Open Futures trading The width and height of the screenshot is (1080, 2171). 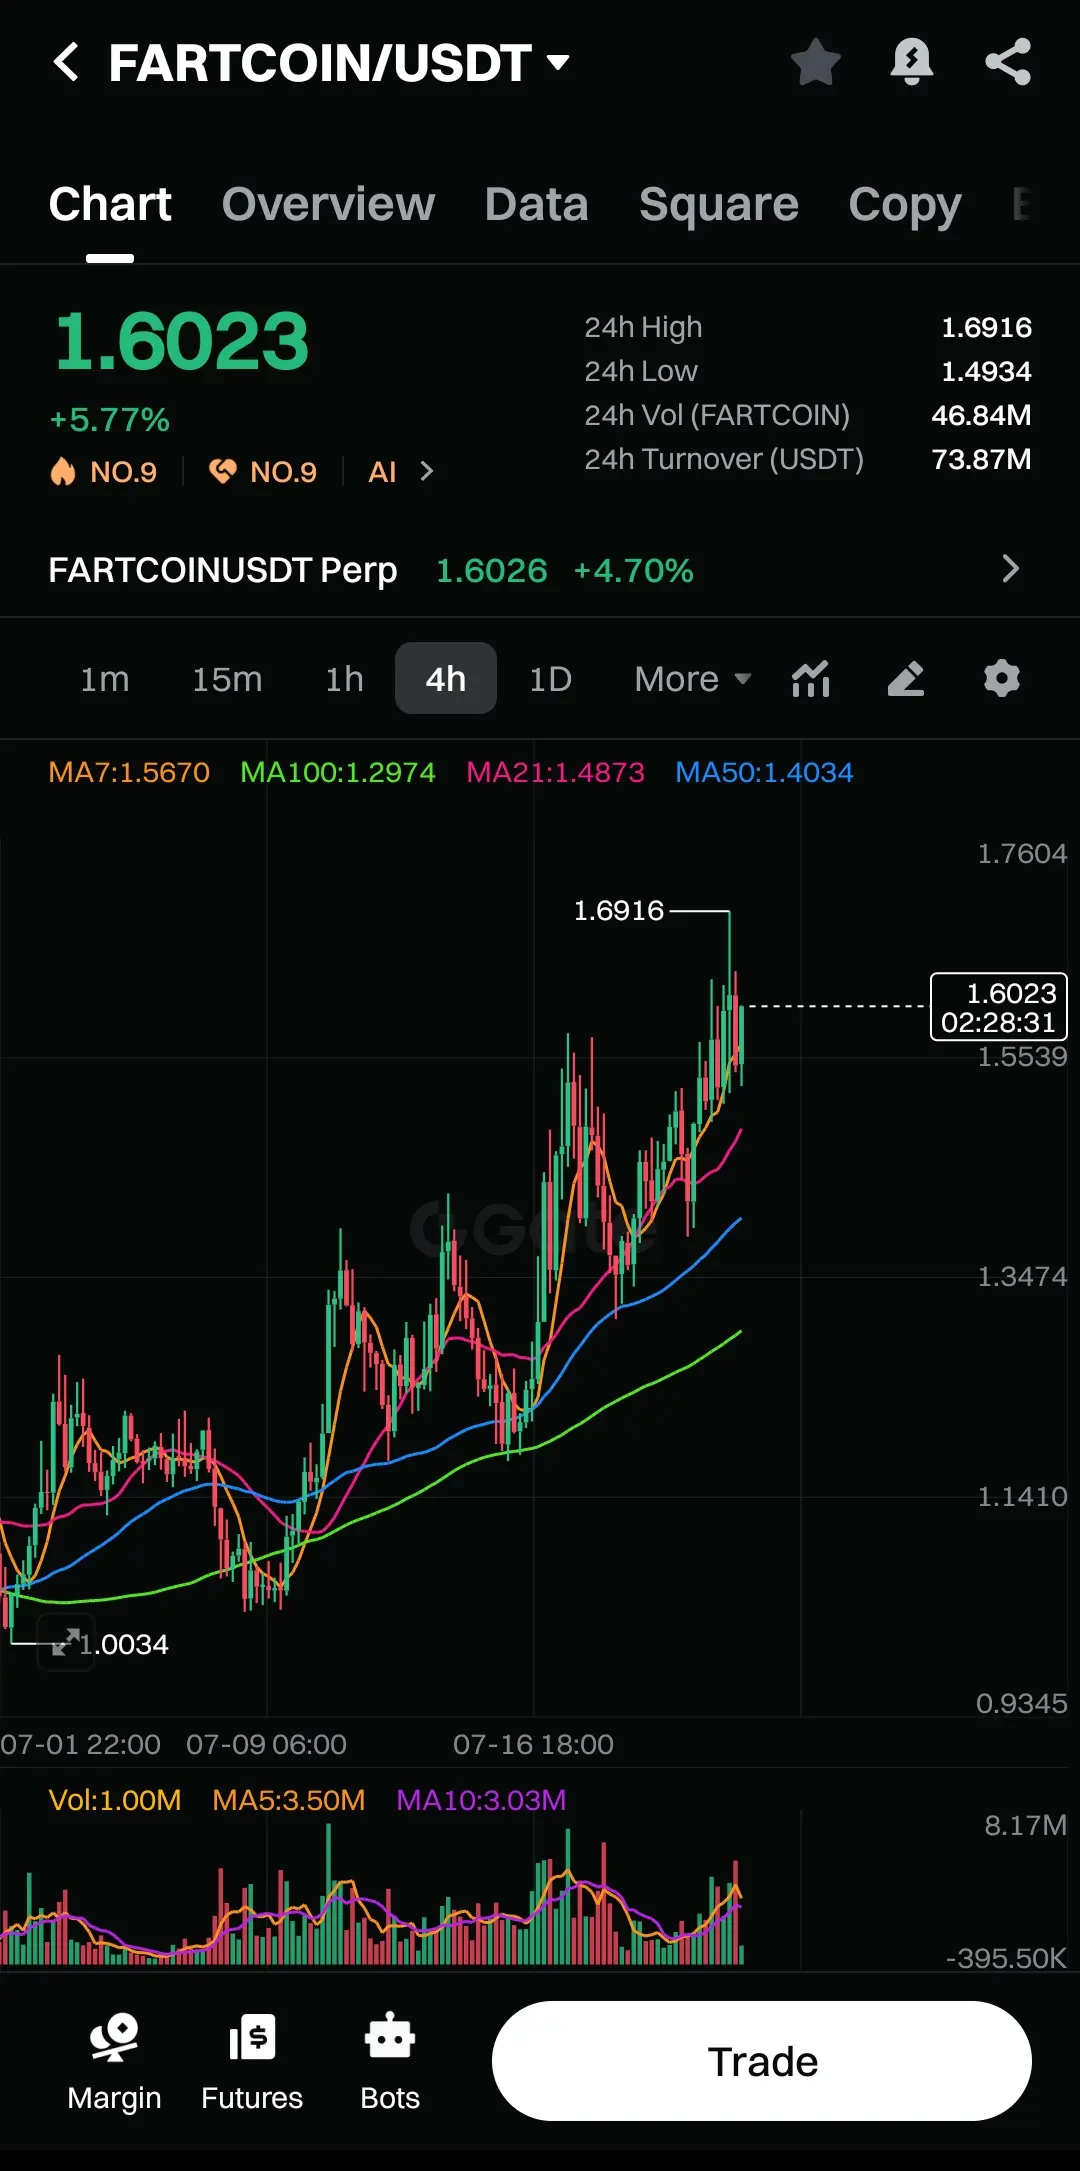pos(252,2062)
